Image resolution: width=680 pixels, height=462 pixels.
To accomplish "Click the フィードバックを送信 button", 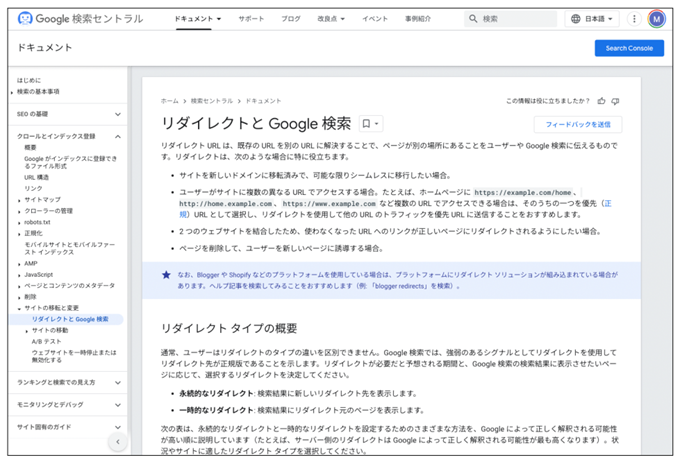I will point(578,125).
